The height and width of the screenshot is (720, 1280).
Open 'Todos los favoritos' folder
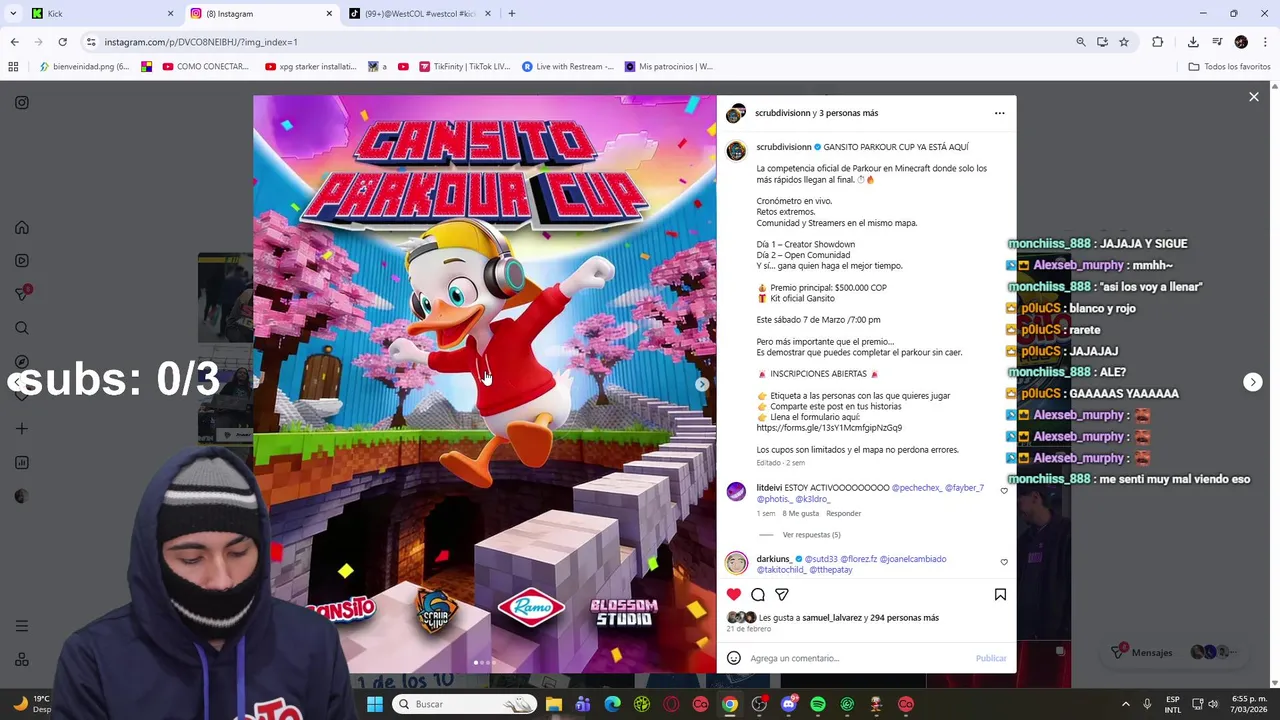[x=1229, y=67]
